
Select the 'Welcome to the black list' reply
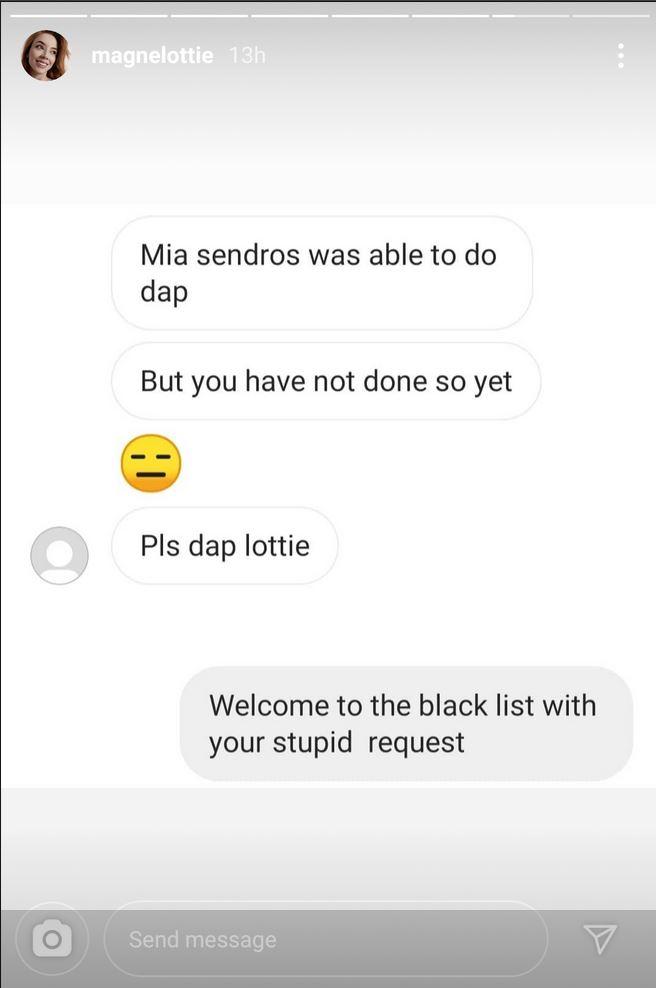(x=406, y=723)
